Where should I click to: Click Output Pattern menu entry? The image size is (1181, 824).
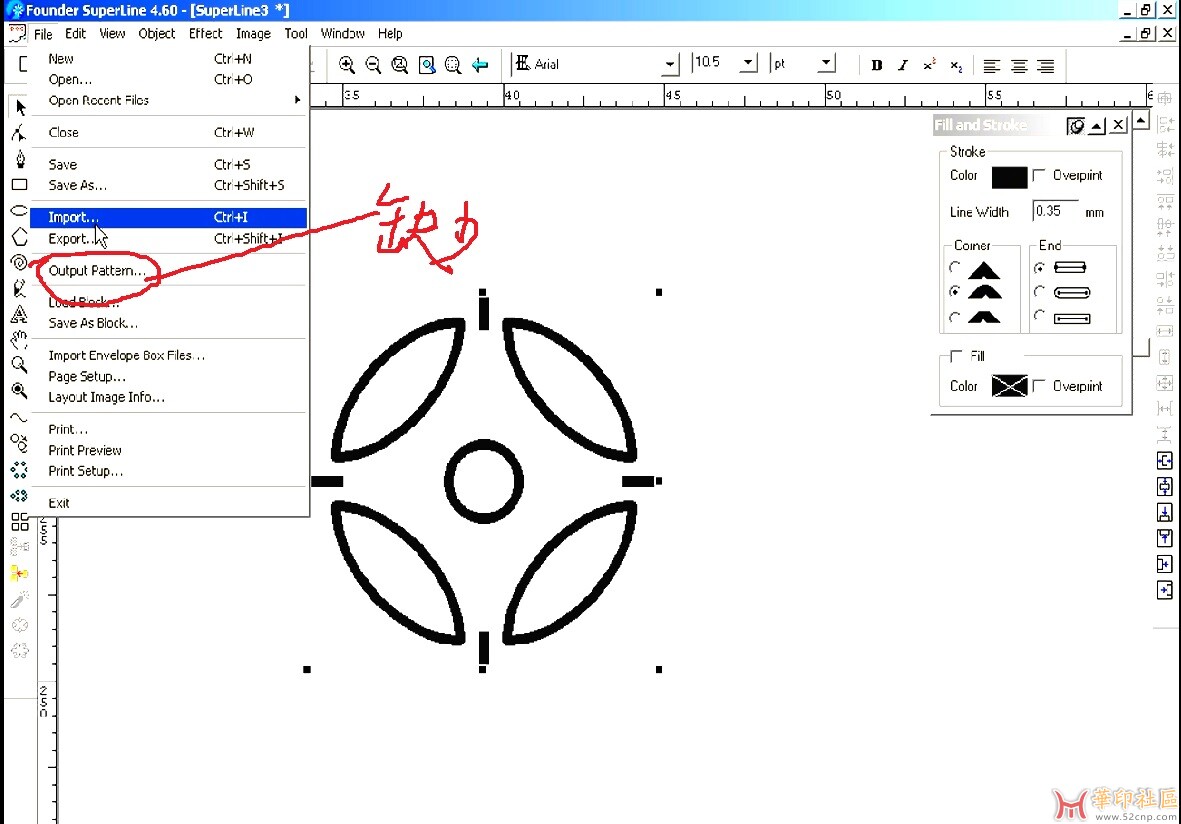pos(97,271)
